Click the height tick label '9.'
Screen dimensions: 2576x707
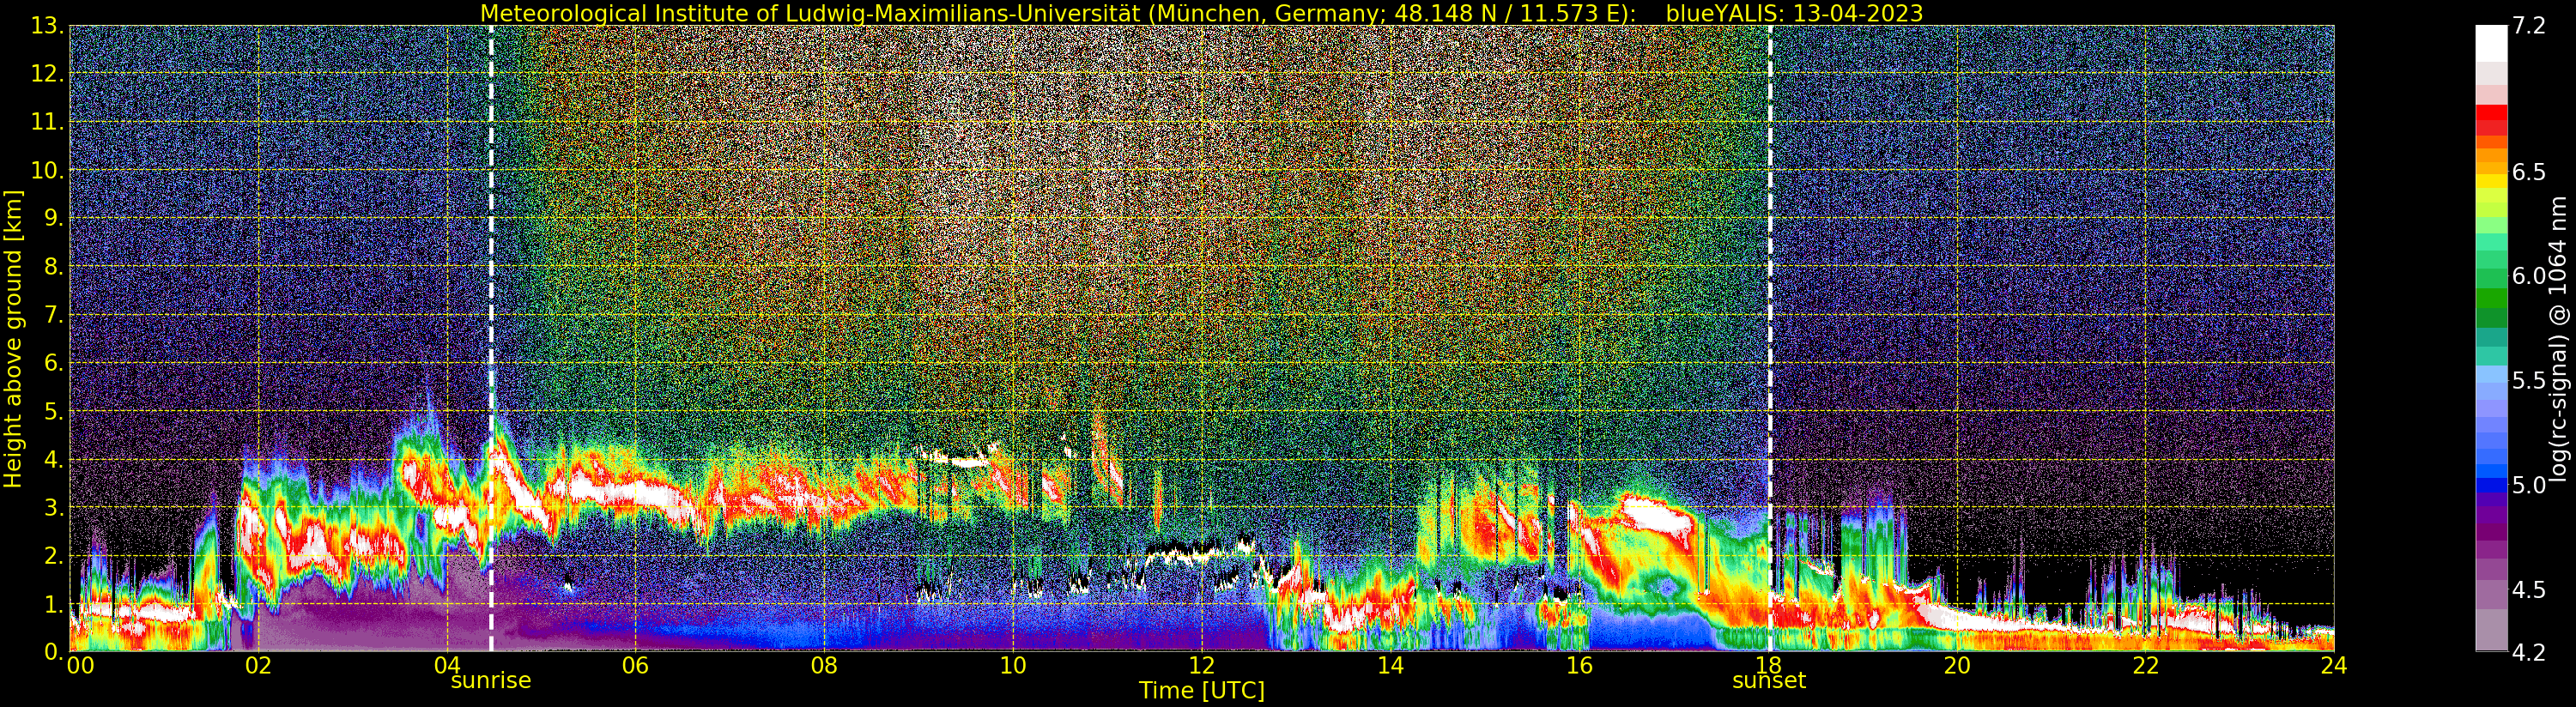click(x=54, y=218)
